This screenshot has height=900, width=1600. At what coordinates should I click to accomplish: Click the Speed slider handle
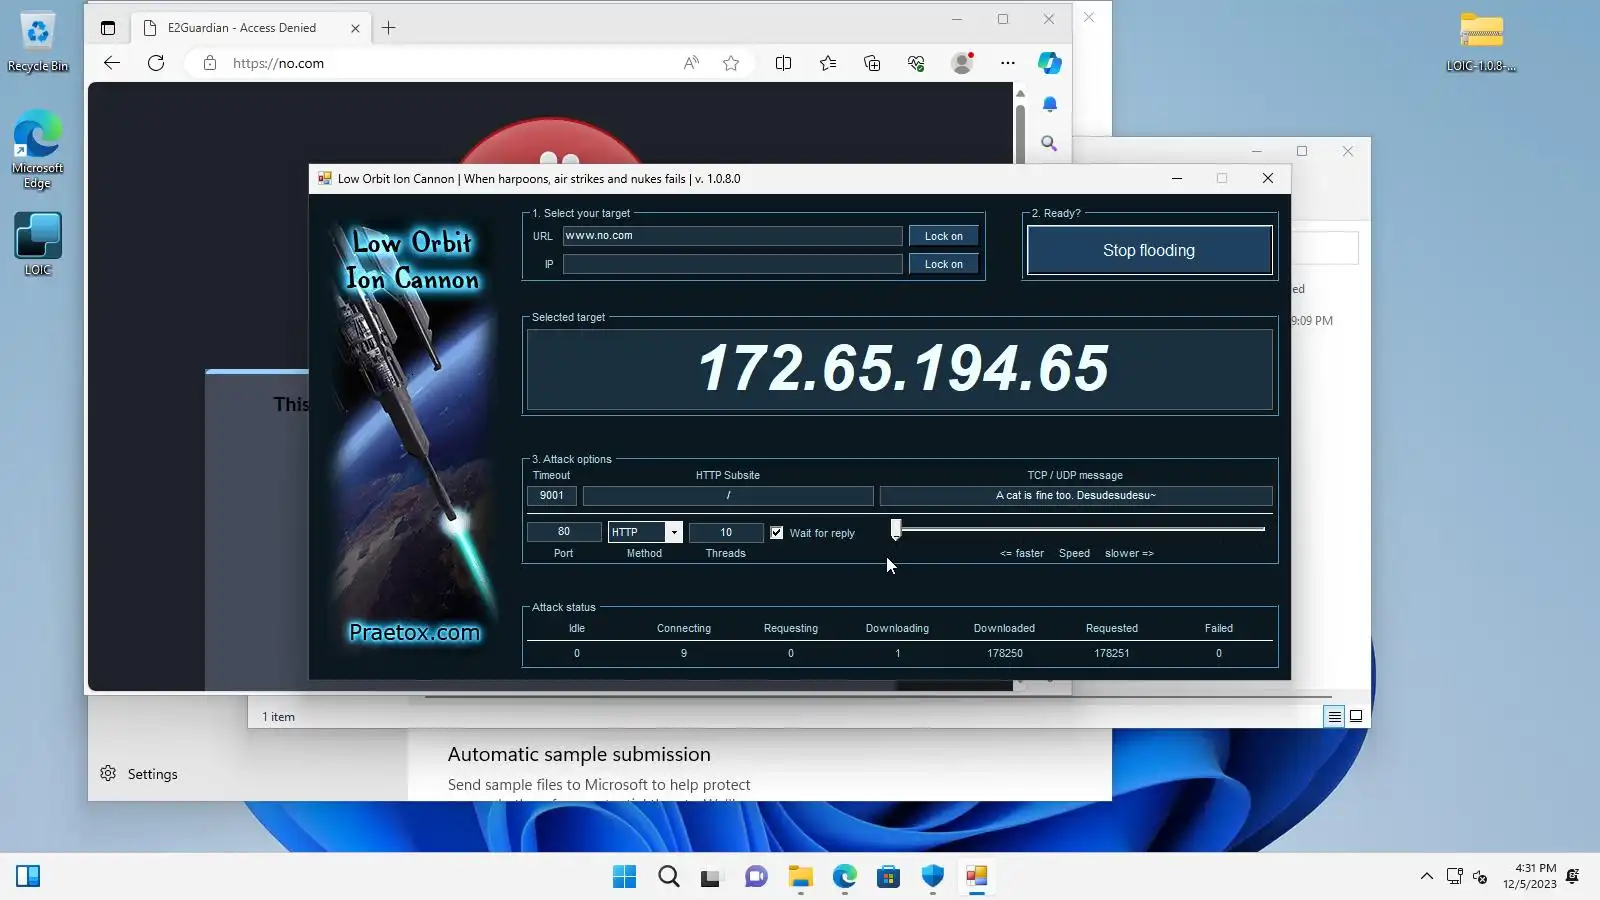(x=896, y=529)
